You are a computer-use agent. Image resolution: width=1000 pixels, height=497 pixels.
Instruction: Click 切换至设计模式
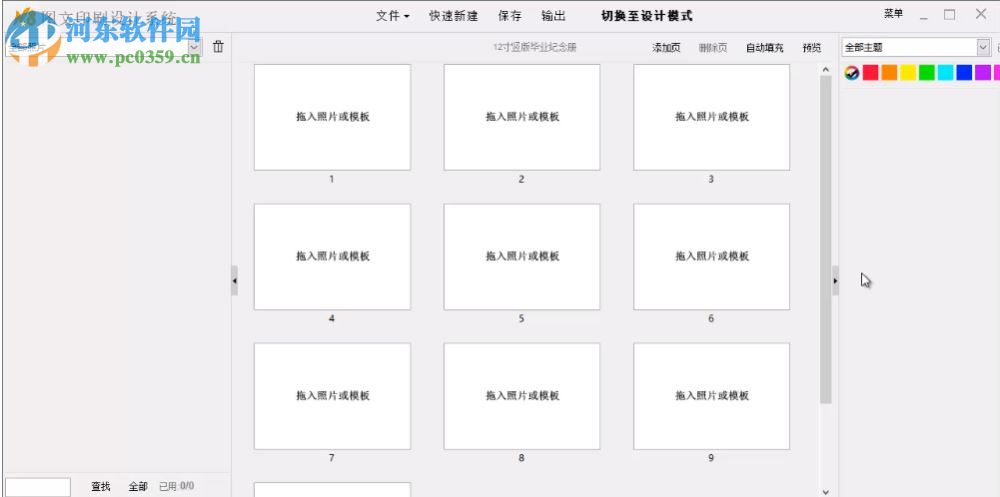[647, 16]
